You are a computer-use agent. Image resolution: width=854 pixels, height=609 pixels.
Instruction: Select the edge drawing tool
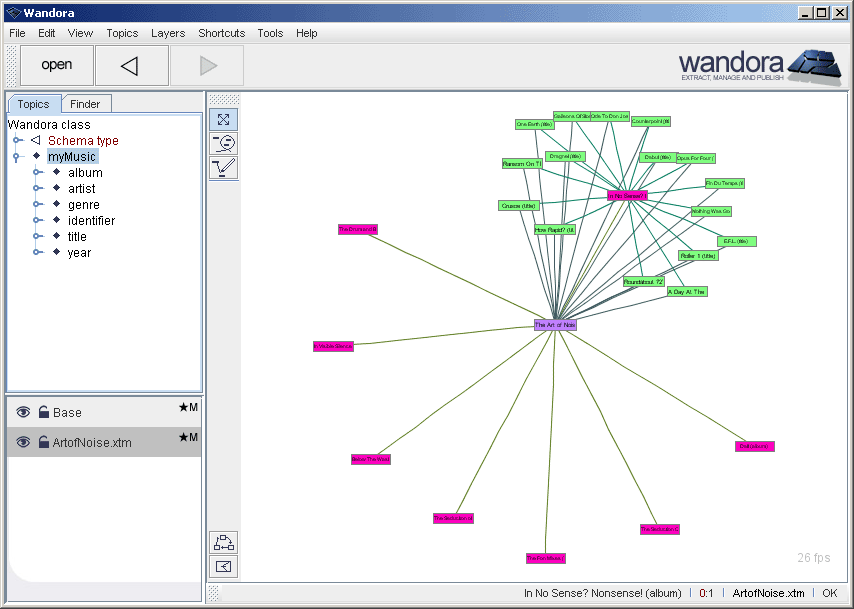[x=223, y=167]
